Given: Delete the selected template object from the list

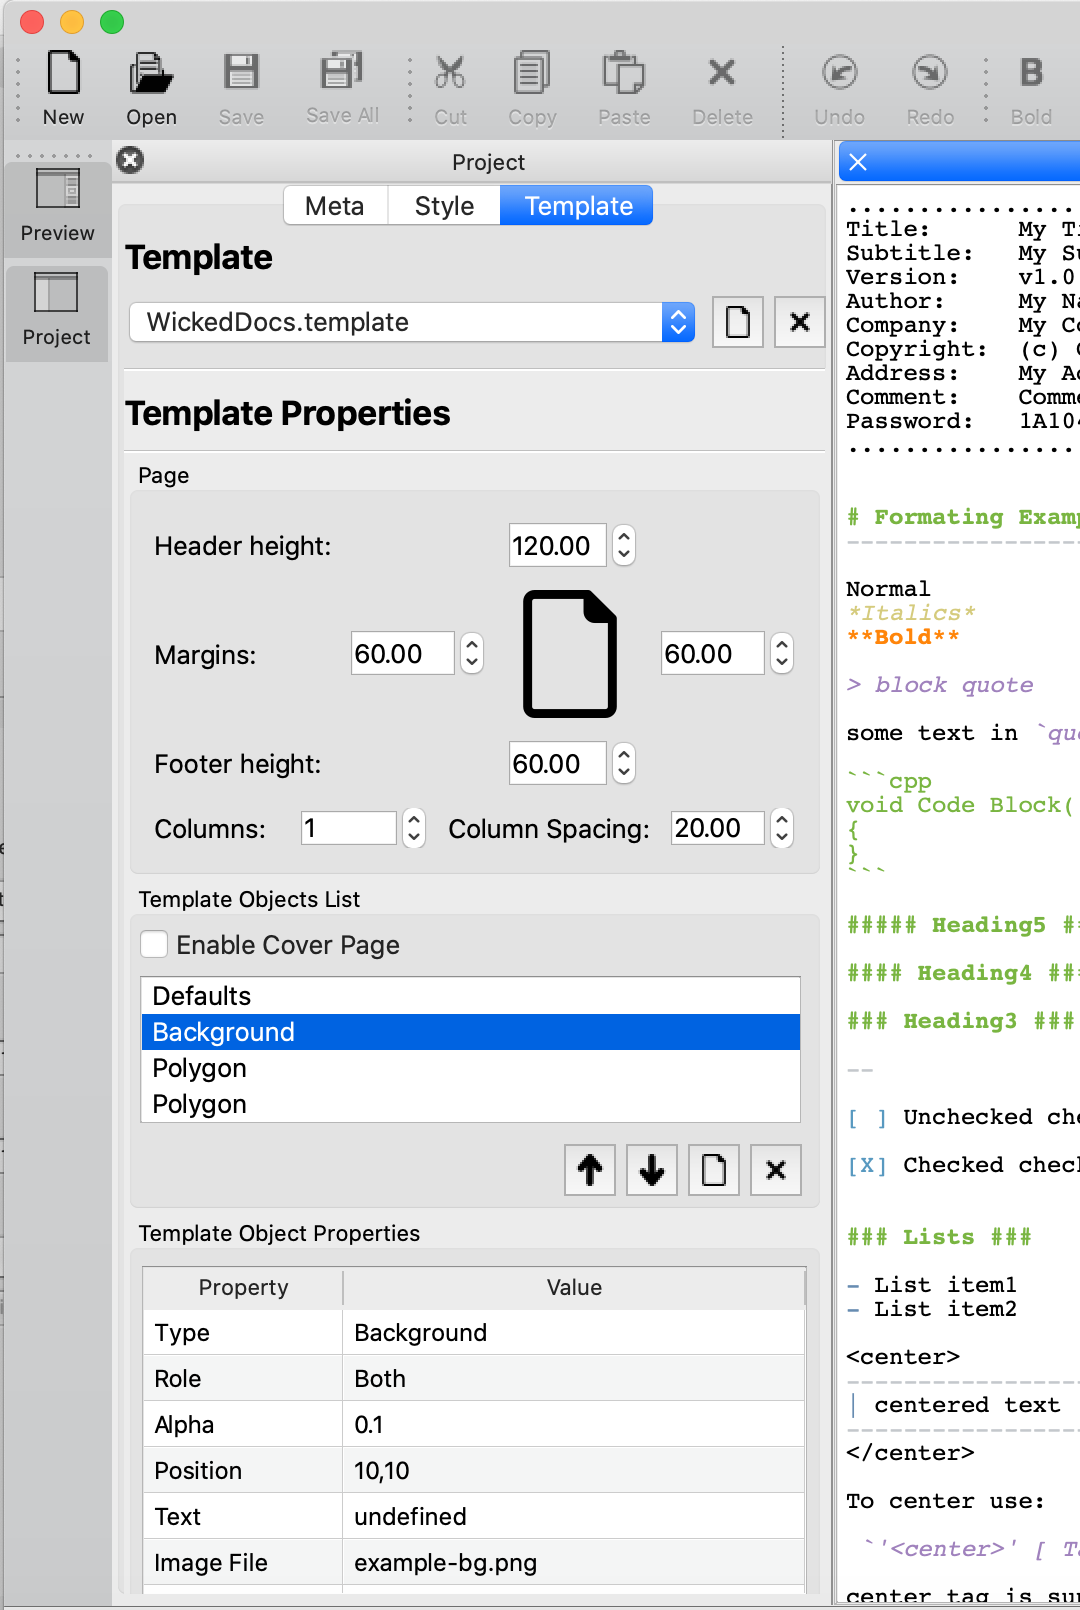Looking at the screenshot, I should (x=776, y=1169).
